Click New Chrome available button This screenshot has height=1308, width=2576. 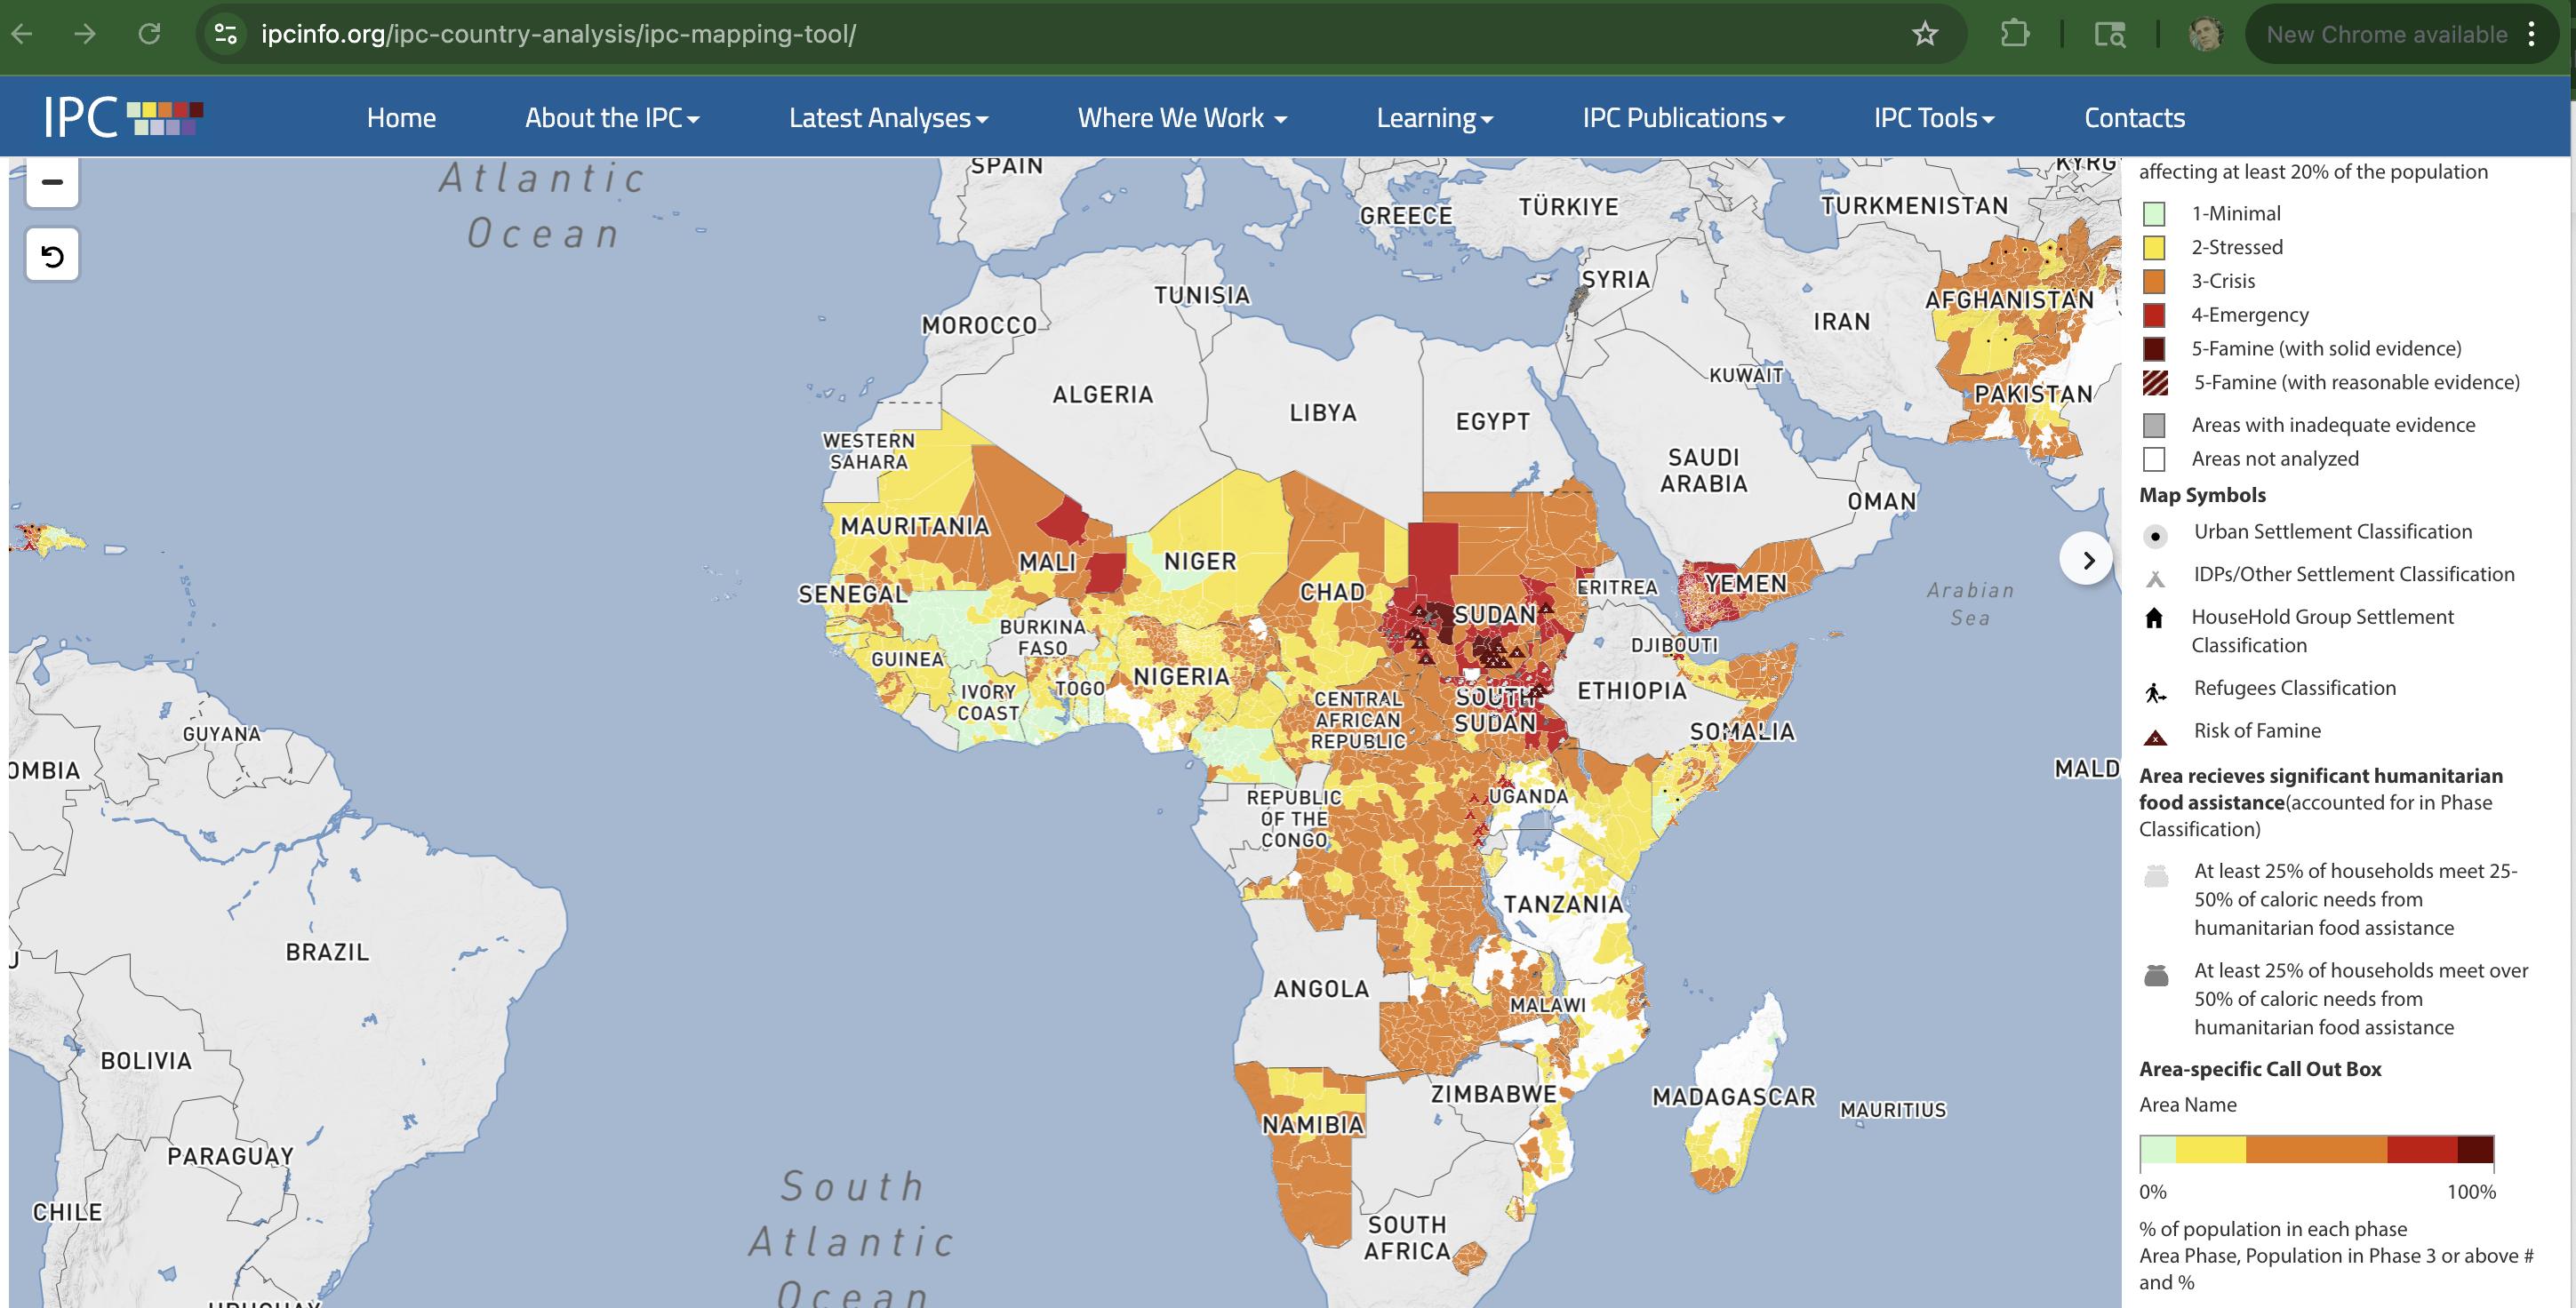2386,34
